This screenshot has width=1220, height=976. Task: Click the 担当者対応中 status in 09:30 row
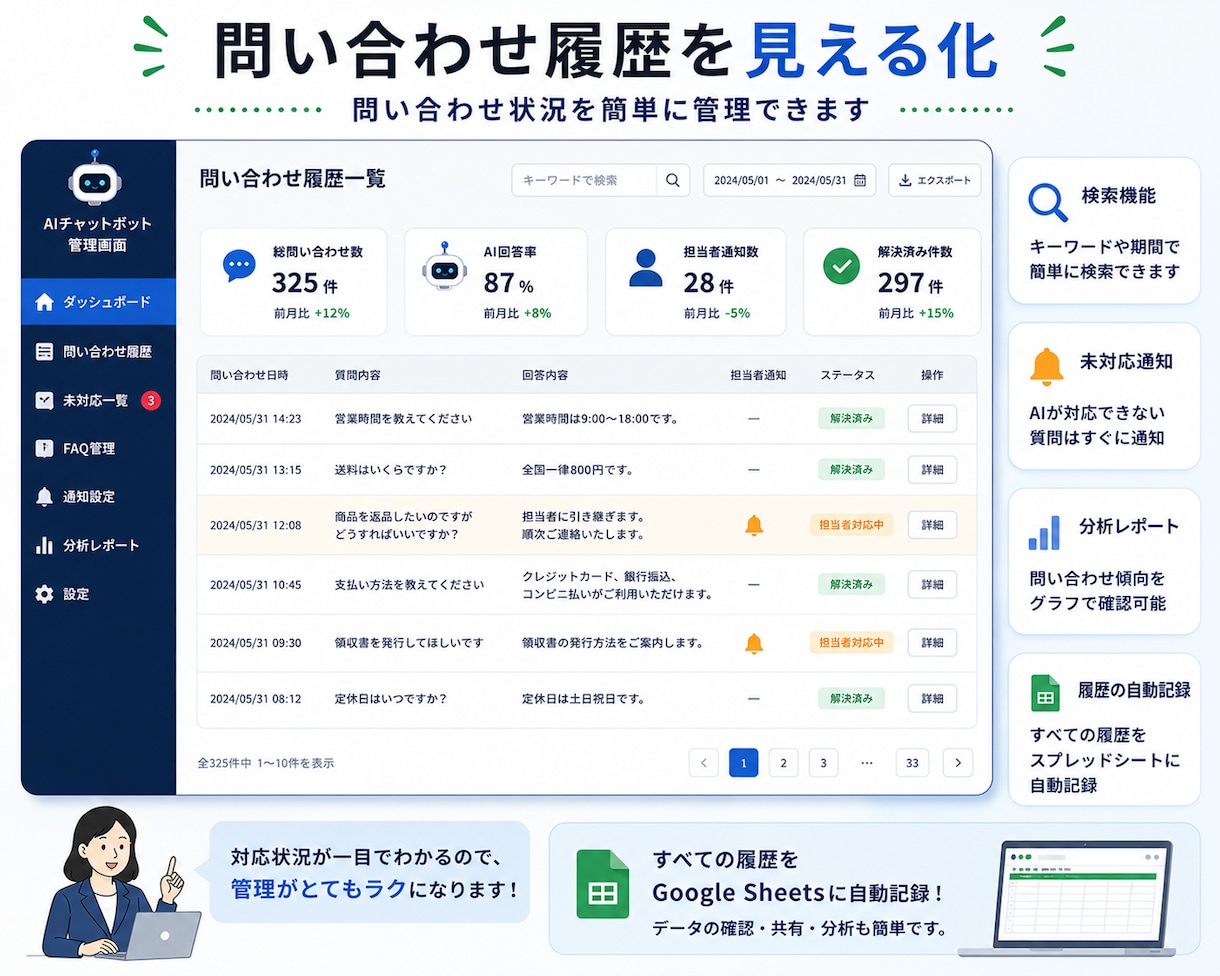tap(851, 643)
